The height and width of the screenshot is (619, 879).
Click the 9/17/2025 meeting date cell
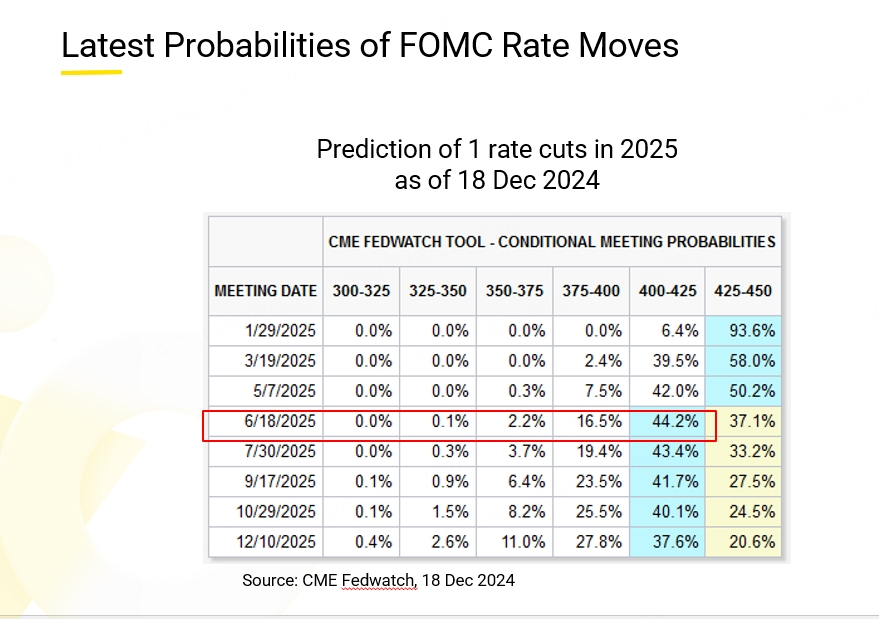[266, 482]
